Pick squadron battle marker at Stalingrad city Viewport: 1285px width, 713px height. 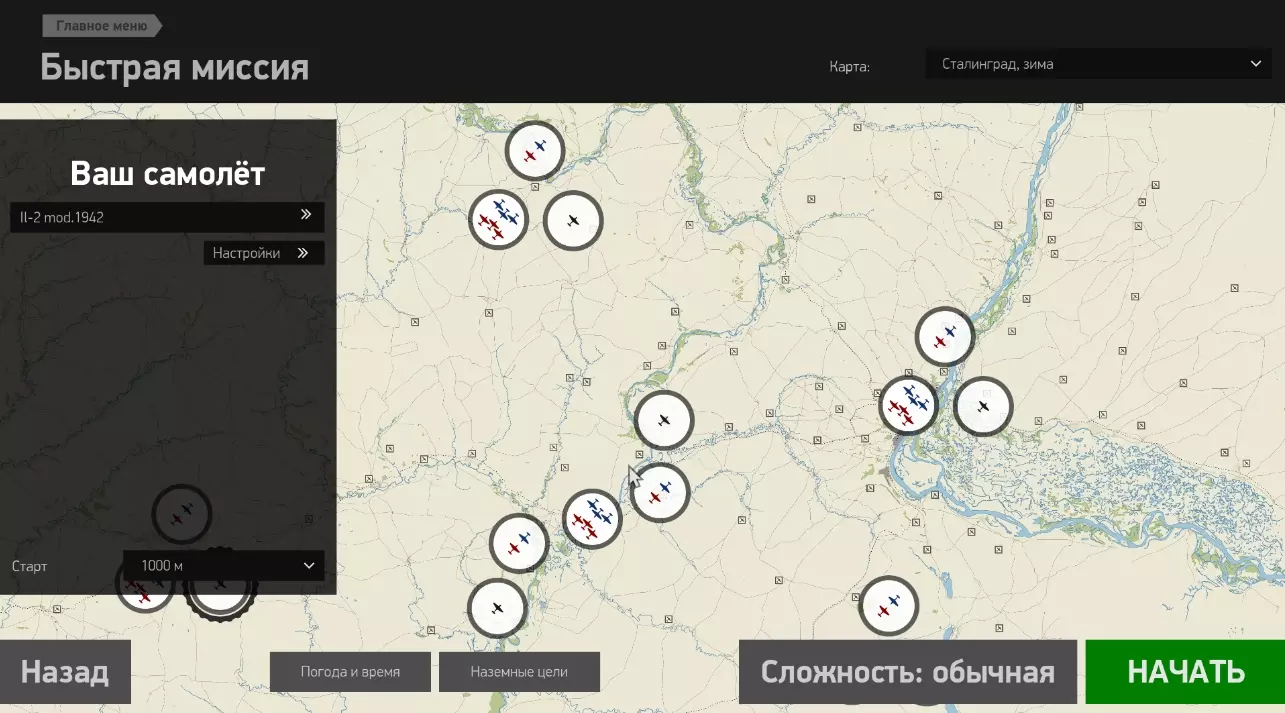909,405
